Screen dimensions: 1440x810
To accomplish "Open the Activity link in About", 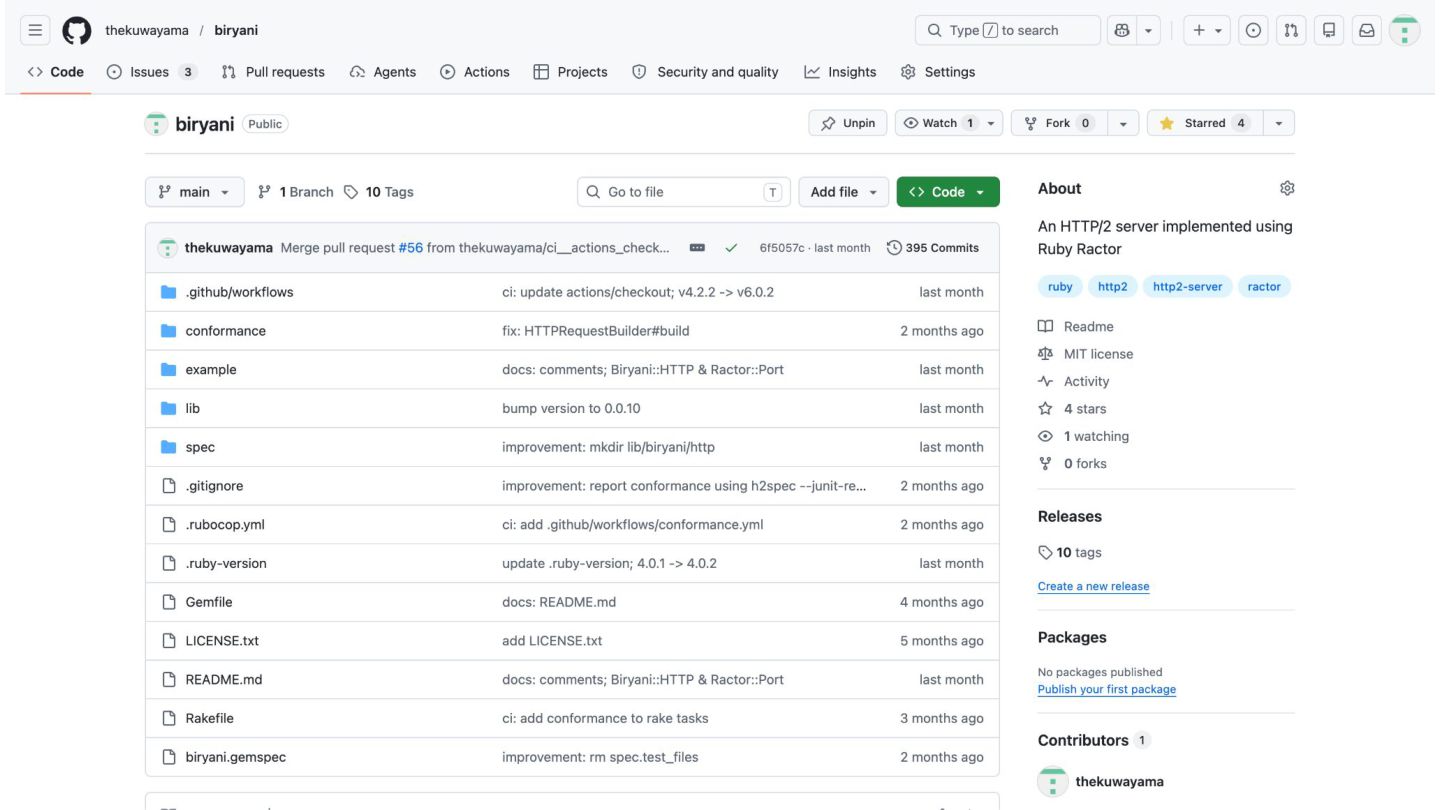I will click(x=1074, y=381).
